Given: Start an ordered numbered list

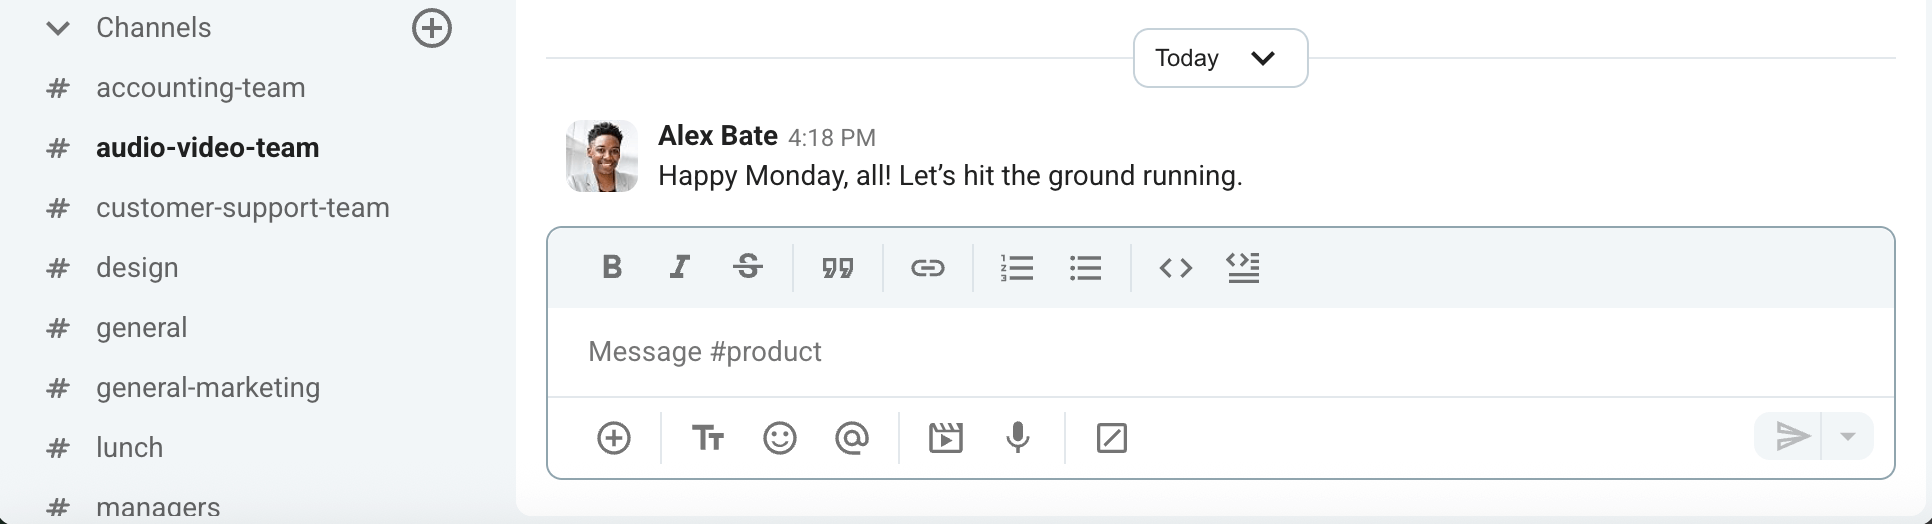Looking at the screenshot, I should coord(1016,267).
